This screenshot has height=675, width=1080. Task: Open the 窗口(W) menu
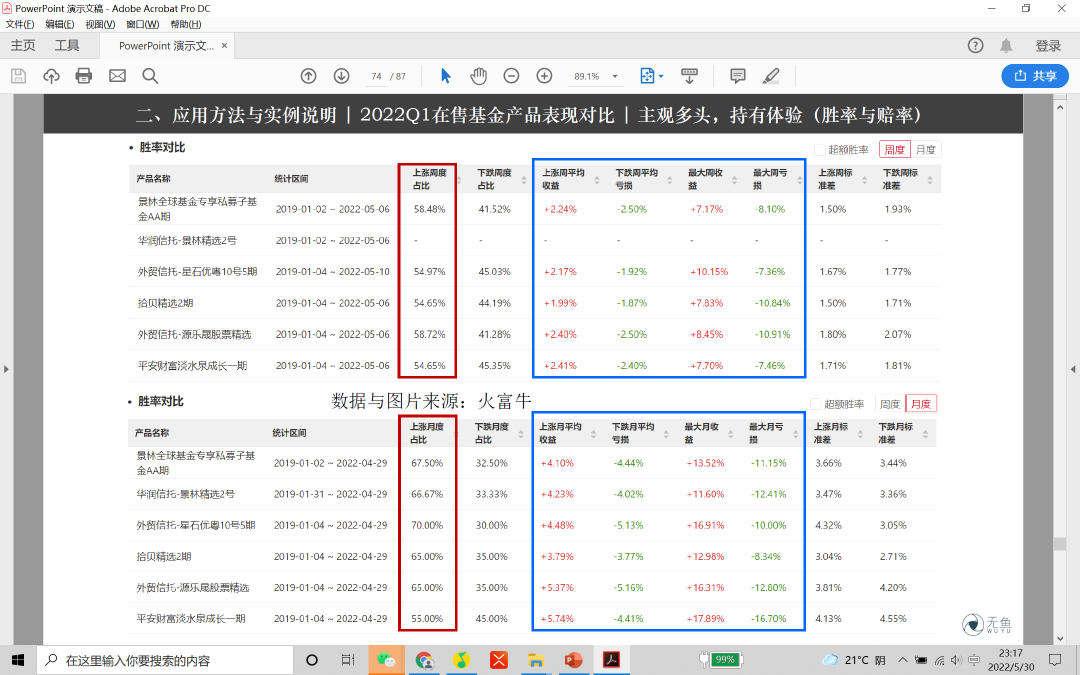pyautogui.click(x=143, y=24)
